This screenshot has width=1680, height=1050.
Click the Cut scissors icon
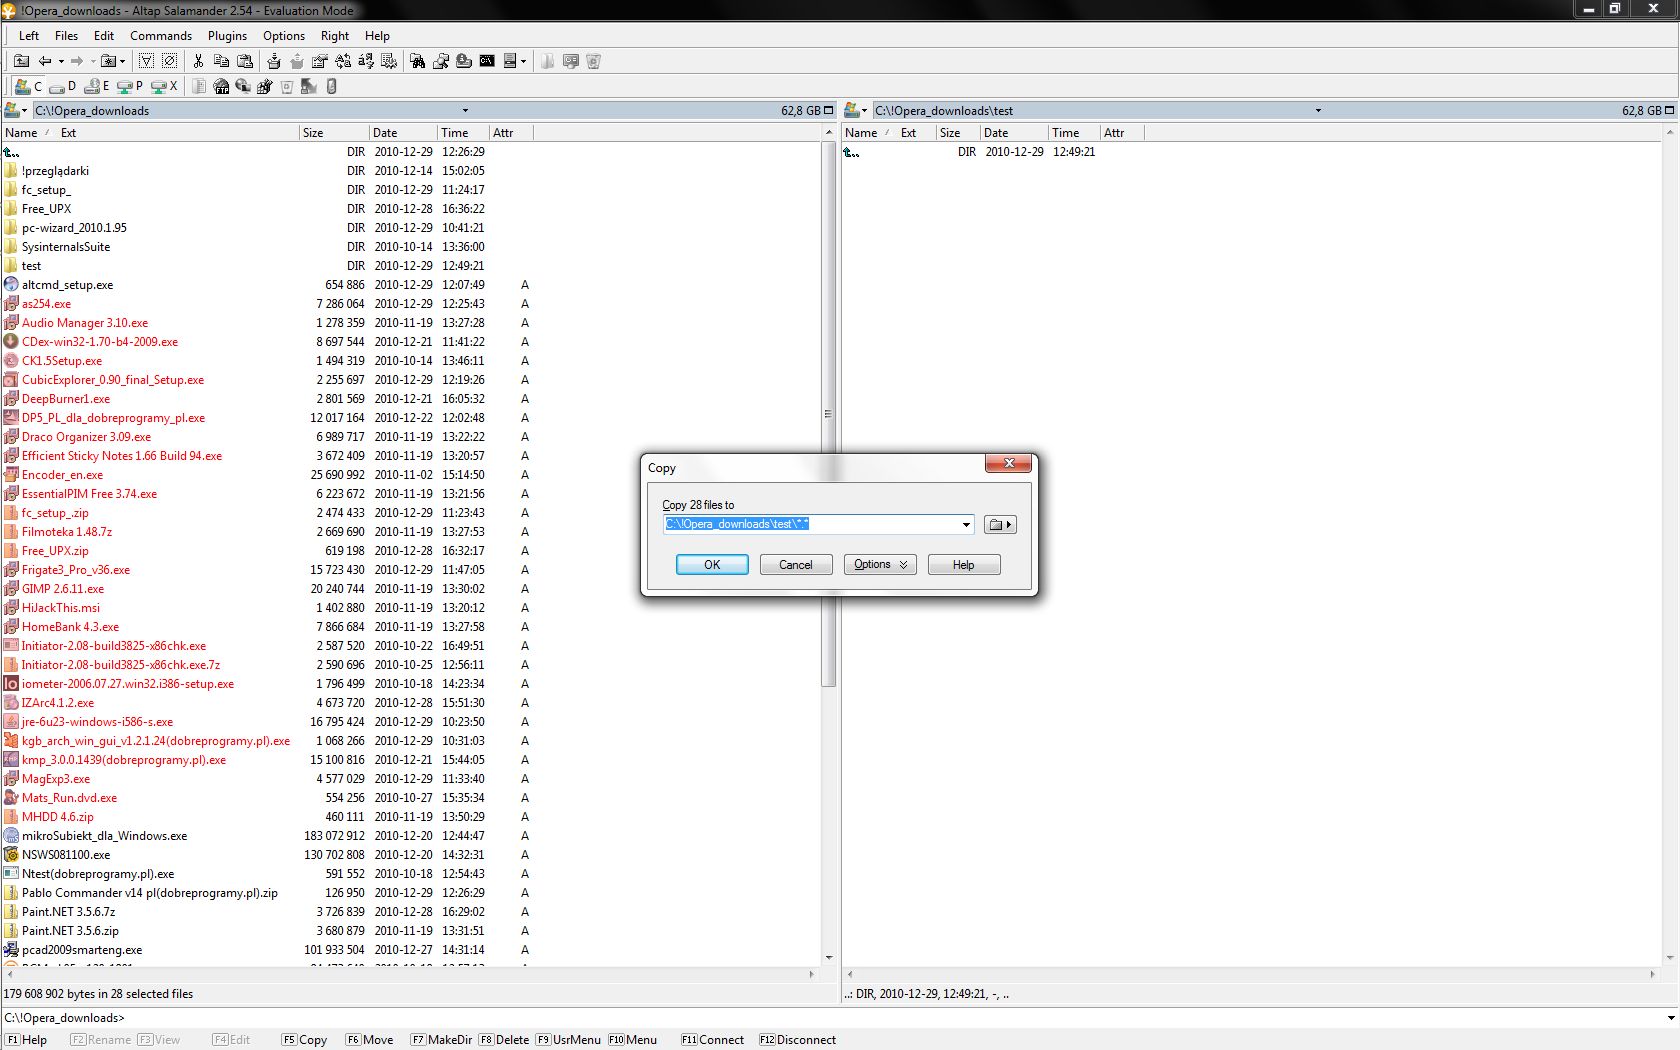click(198, 61)
